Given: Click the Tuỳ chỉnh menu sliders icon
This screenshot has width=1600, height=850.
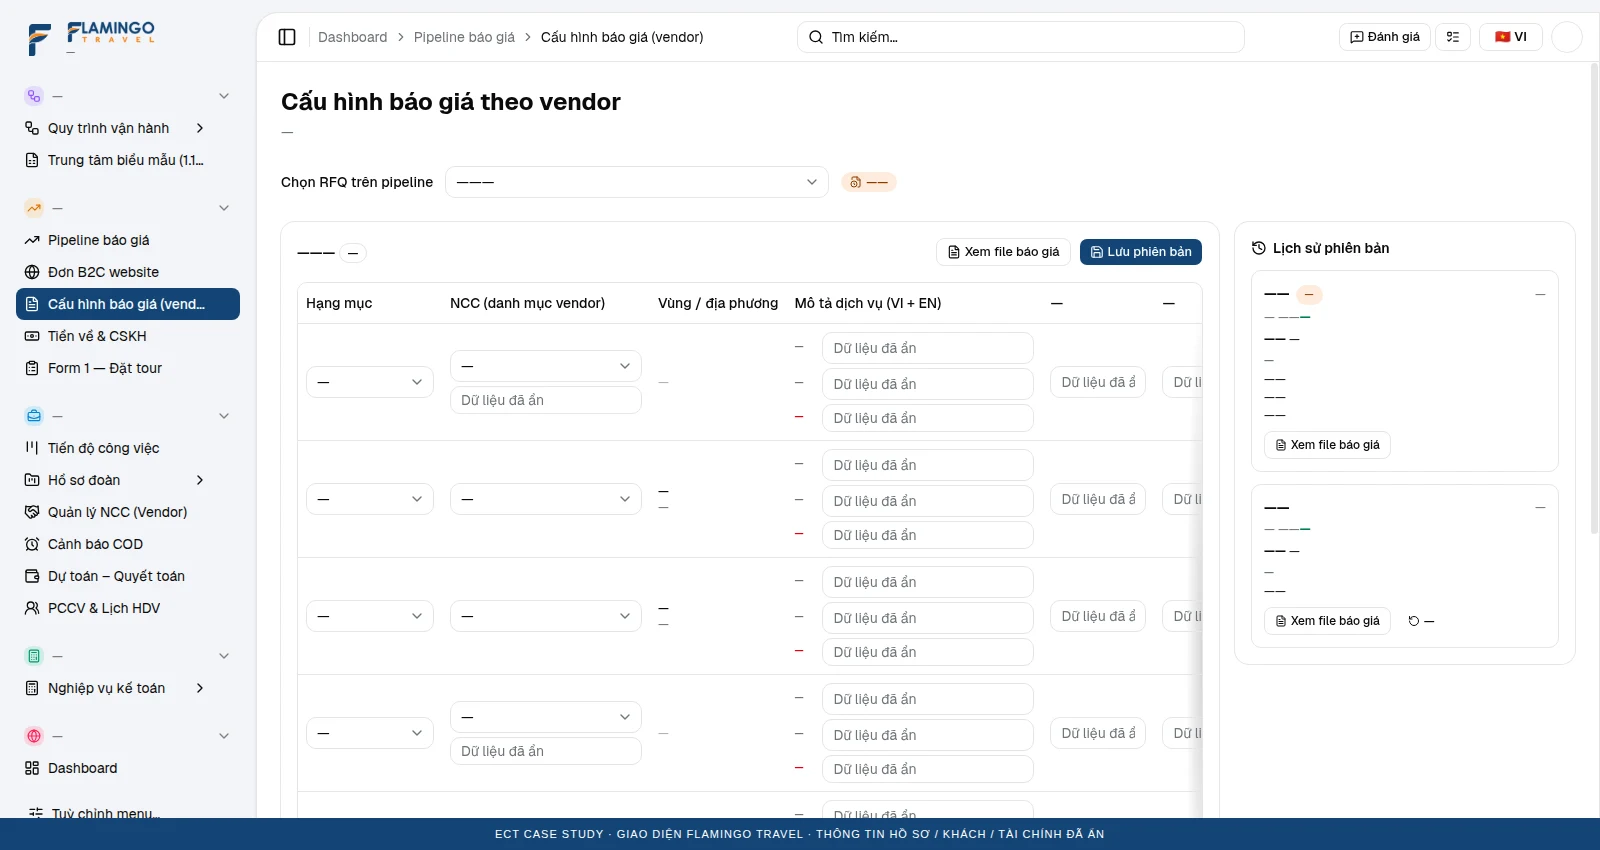Looking at the screenshot, I should point(36,813).
